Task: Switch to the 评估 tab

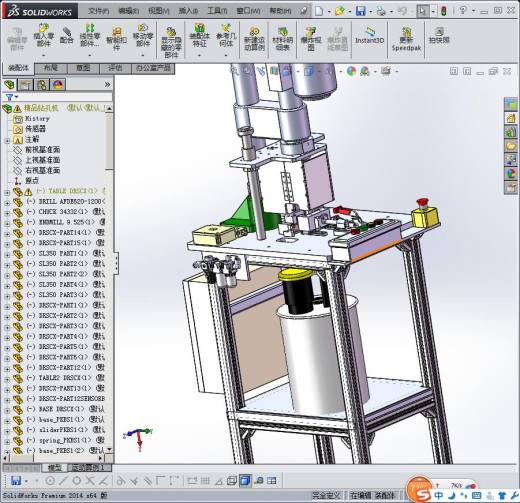Action: coord(115,68)
